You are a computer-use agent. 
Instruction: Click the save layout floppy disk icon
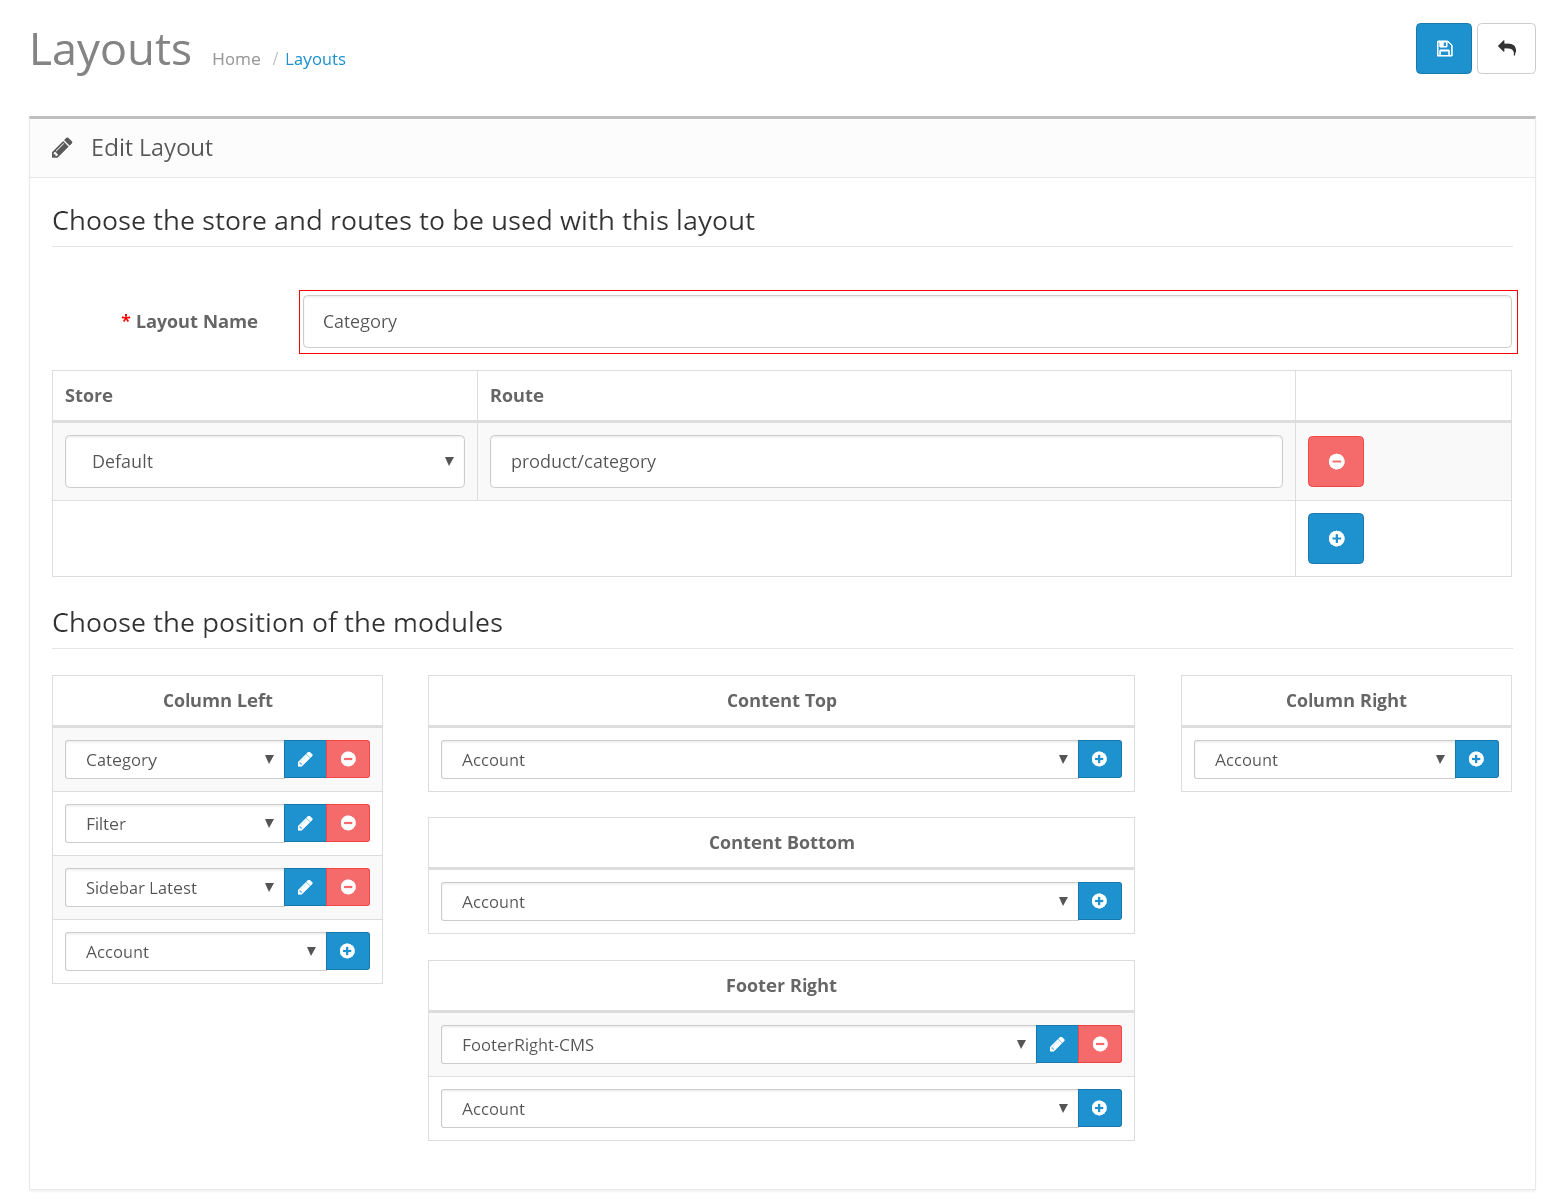pos(1443,49)
